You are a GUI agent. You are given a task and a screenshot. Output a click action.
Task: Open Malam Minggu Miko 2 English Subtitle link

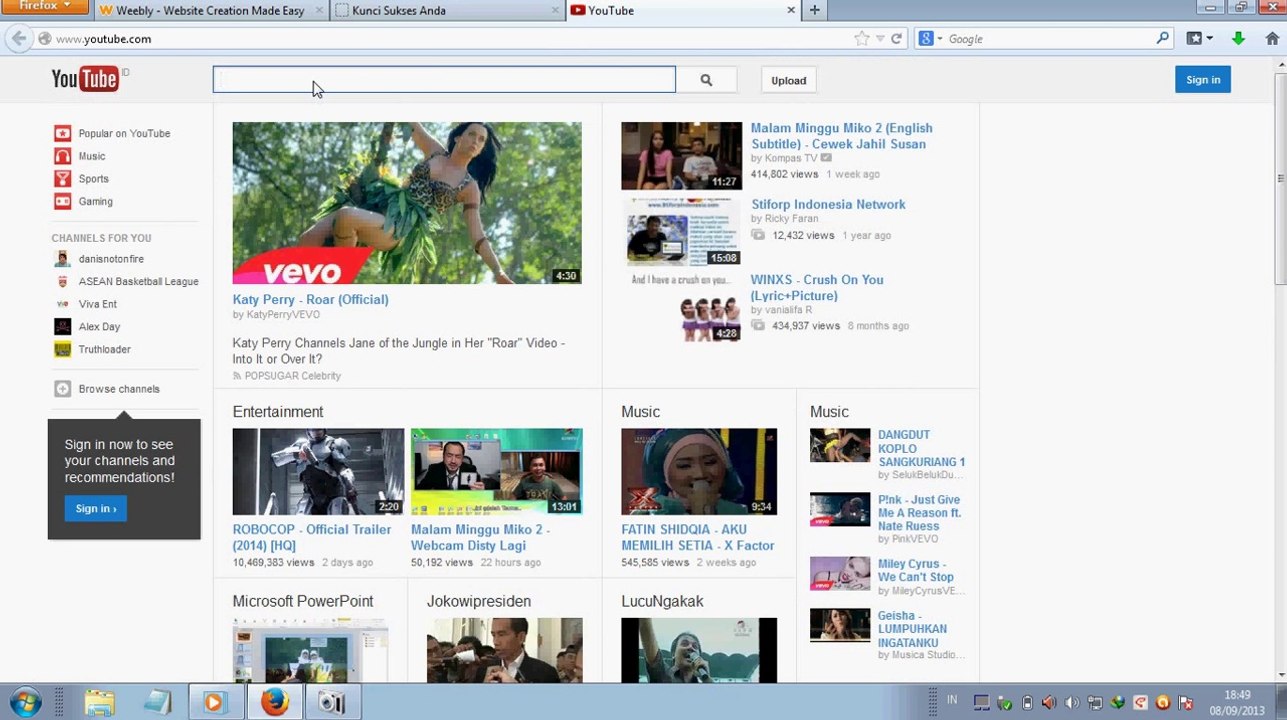point(842,136)
